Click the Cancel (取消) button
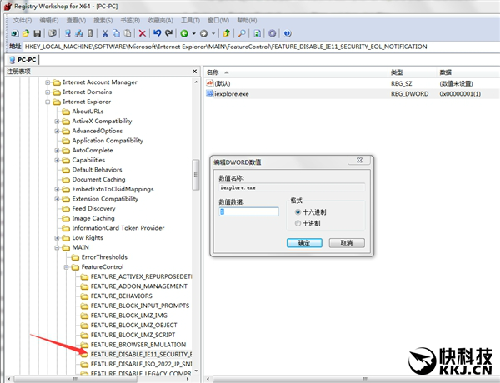This screenshot has width=500, height=383. pyautogui.click(x=347, y=243)
